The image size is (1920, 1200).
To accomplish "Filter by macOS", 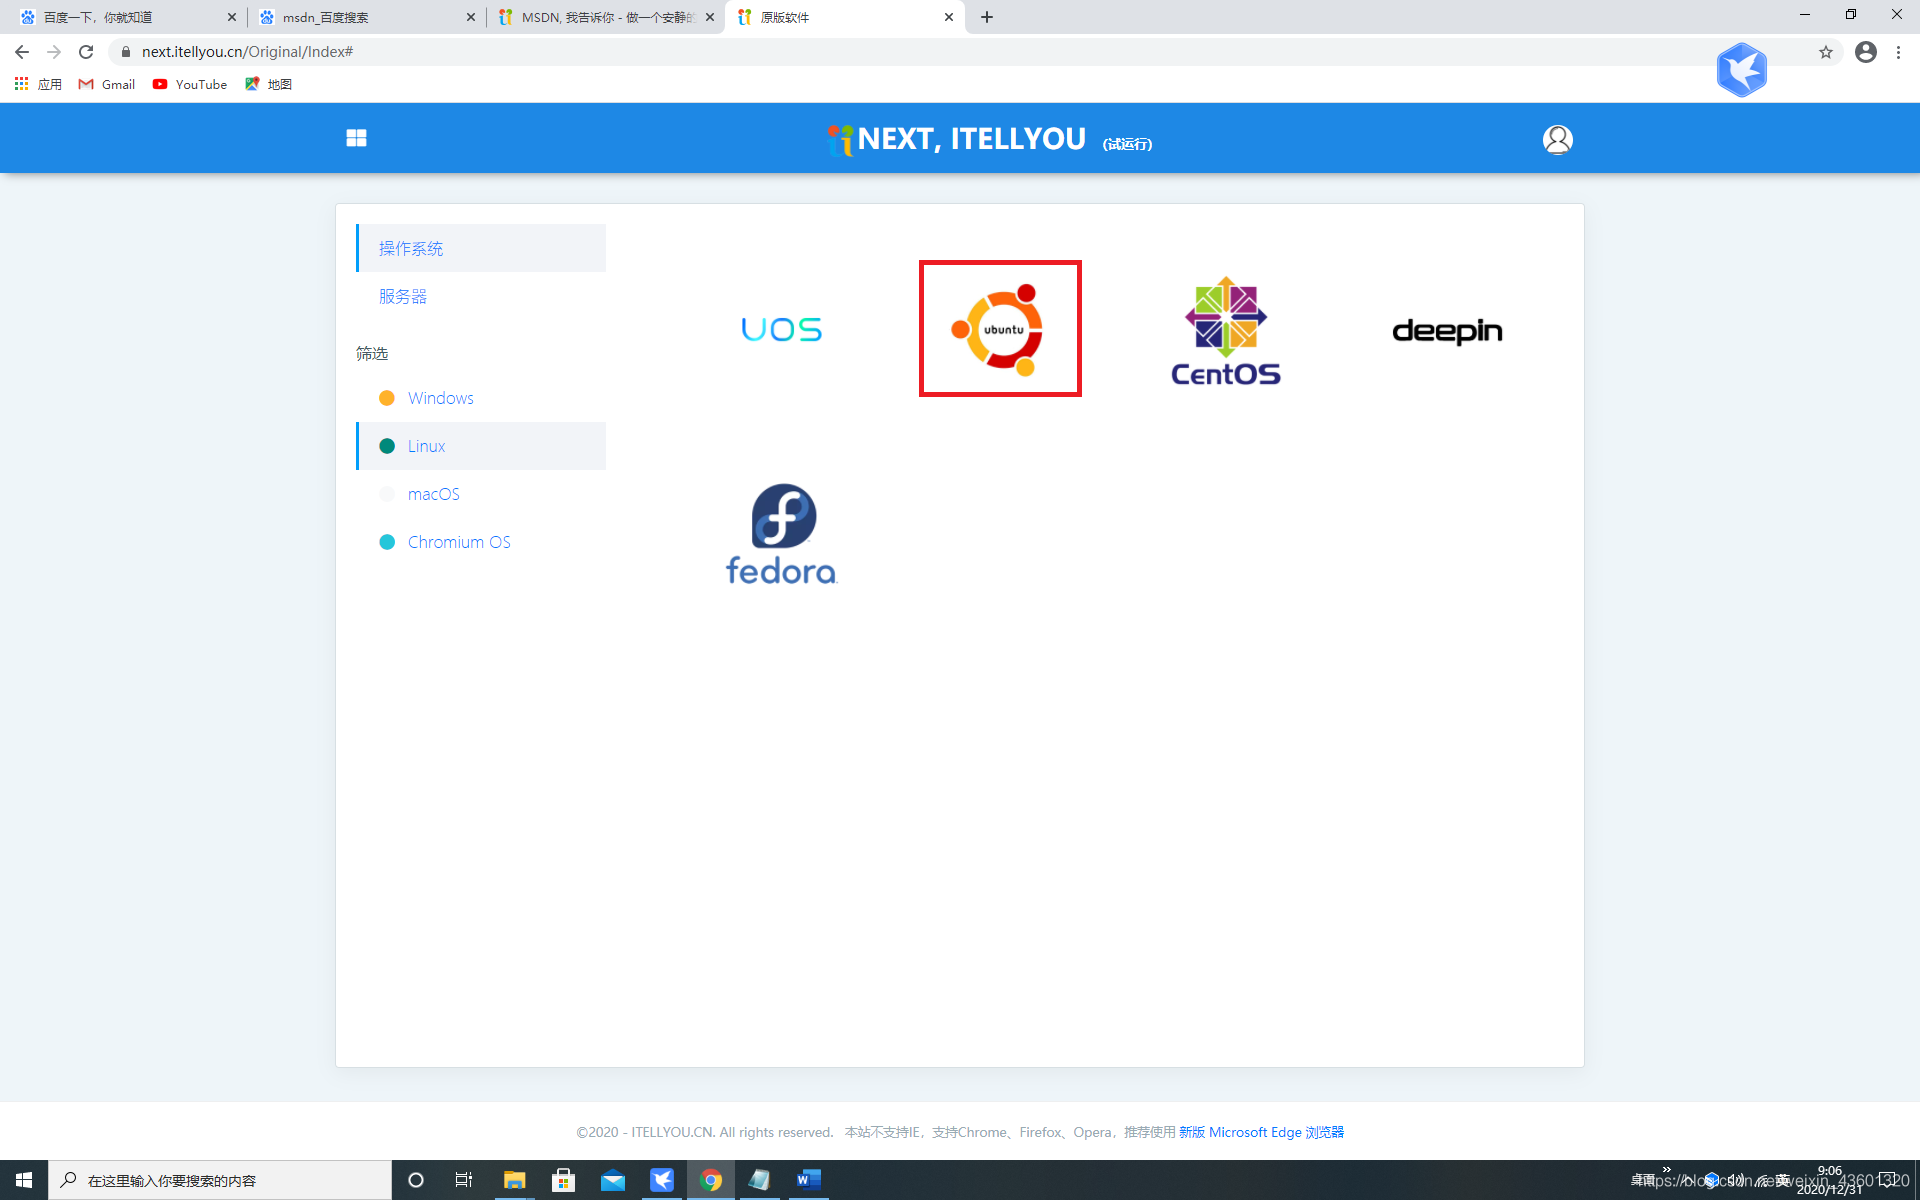I will click(481, 494).
